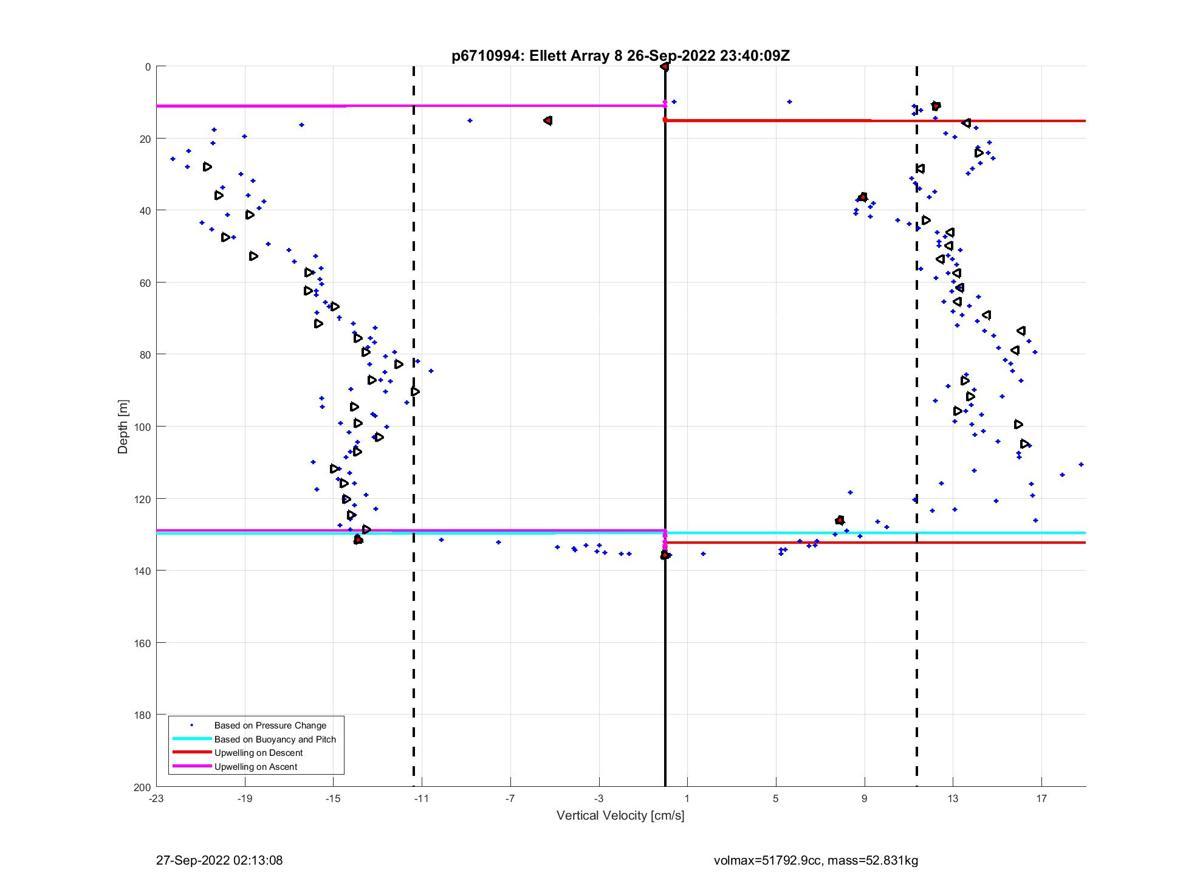Click the topmost ascent triangle marker near 28 m depth
Screen dimensions: 1200x885
[207, 167]
